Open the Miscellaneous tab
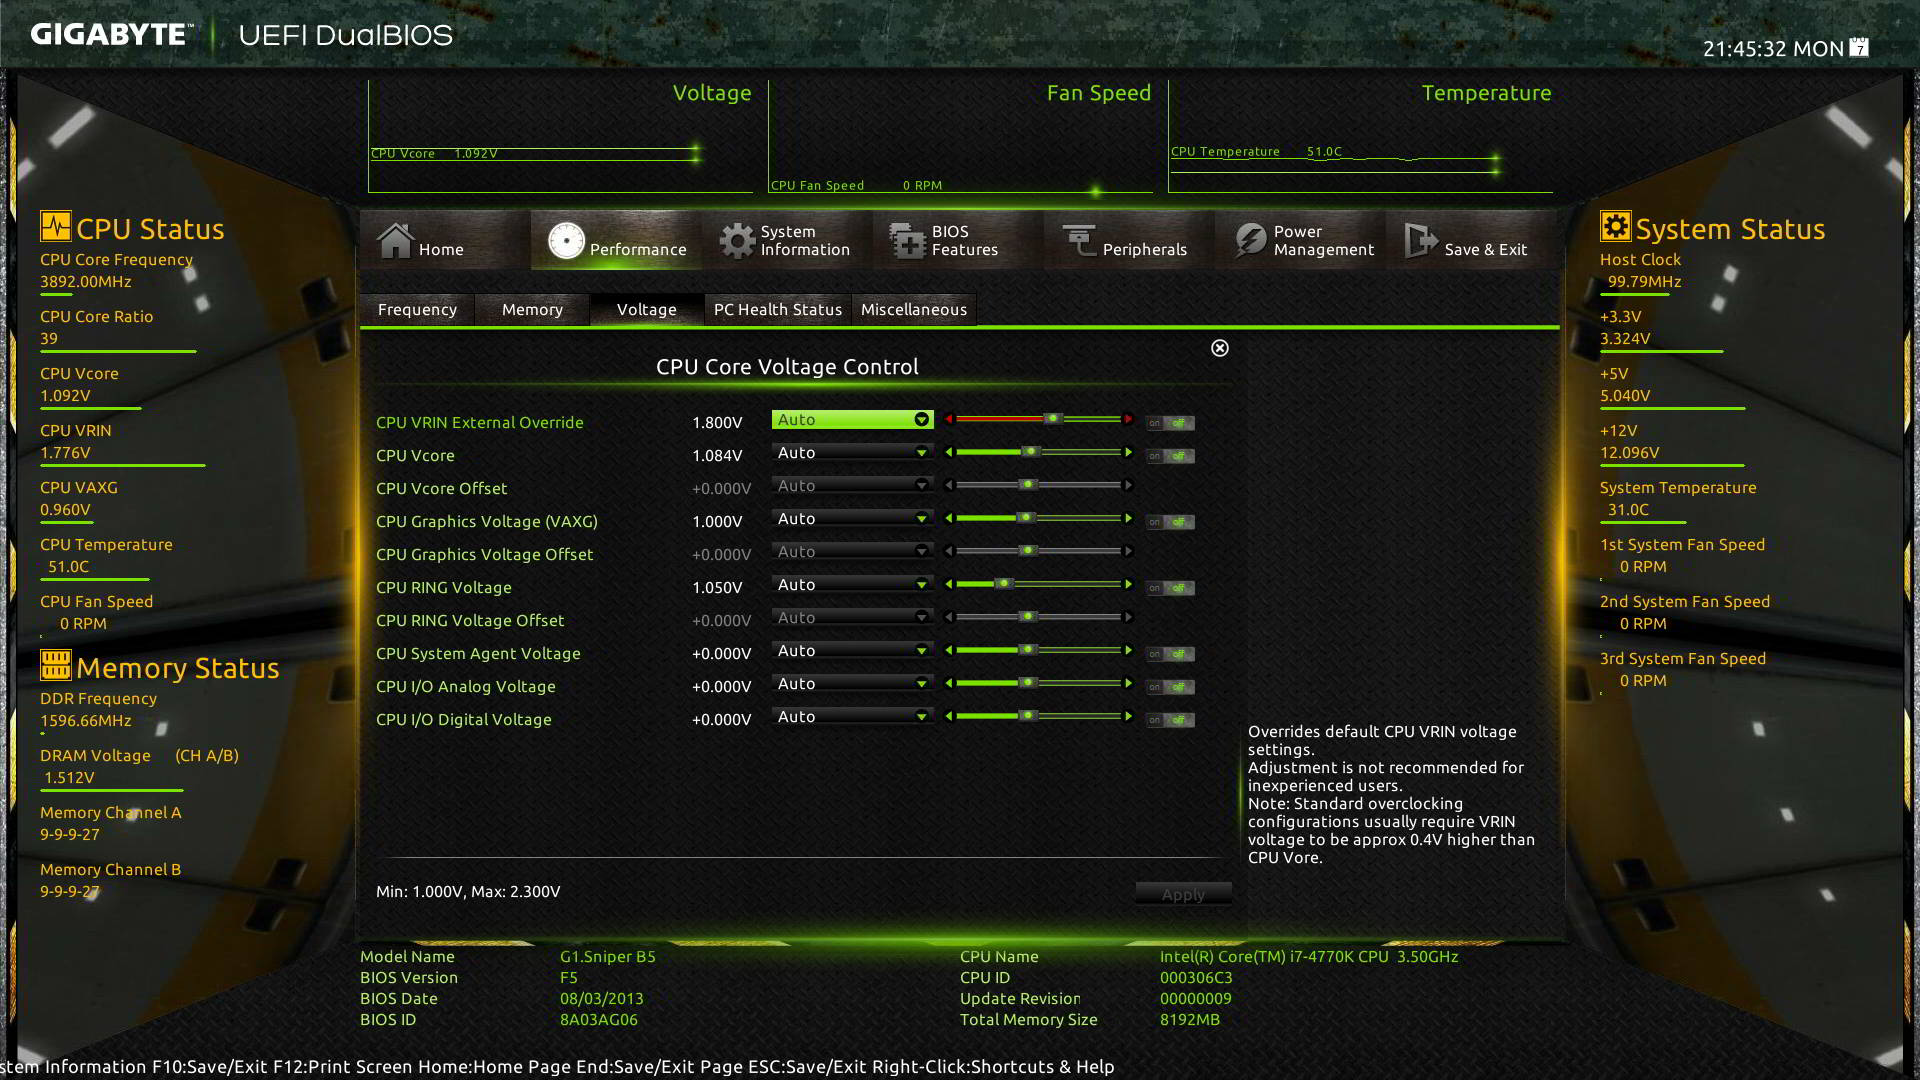This screenshot has width=1920, height=1080. coord(914,310)
